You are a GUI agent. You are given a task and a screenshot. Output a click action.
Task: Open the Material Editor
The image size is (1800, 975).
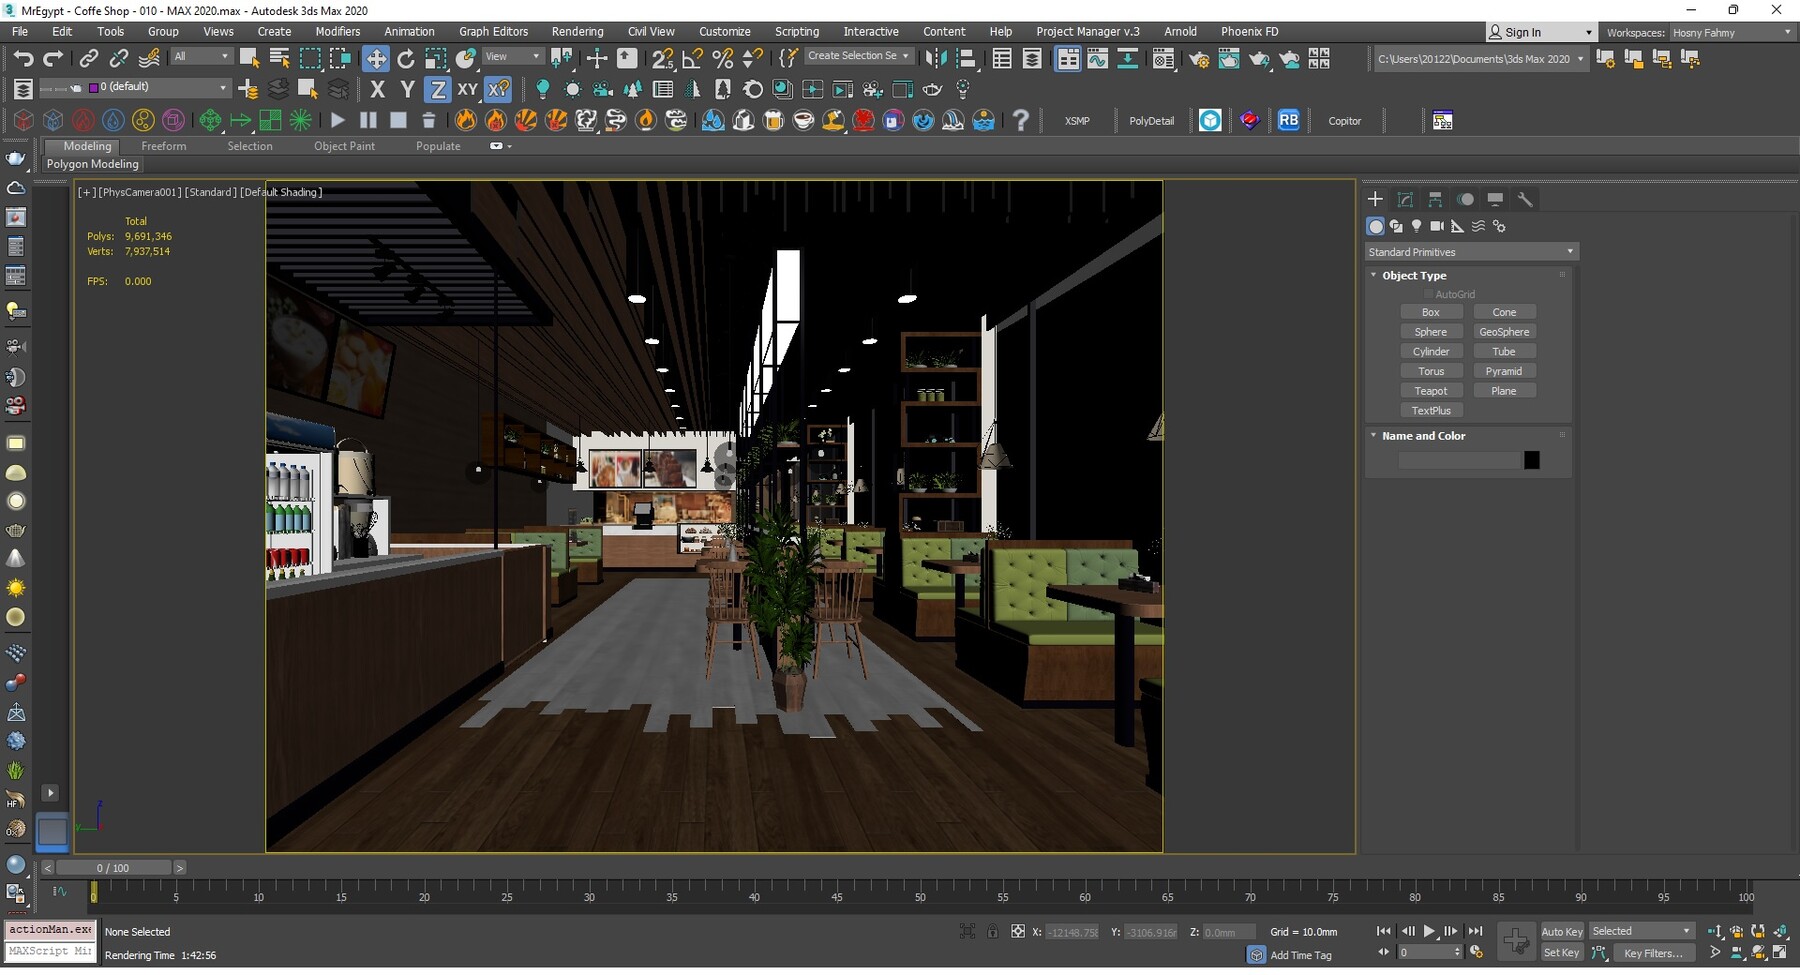(1163, 59)
